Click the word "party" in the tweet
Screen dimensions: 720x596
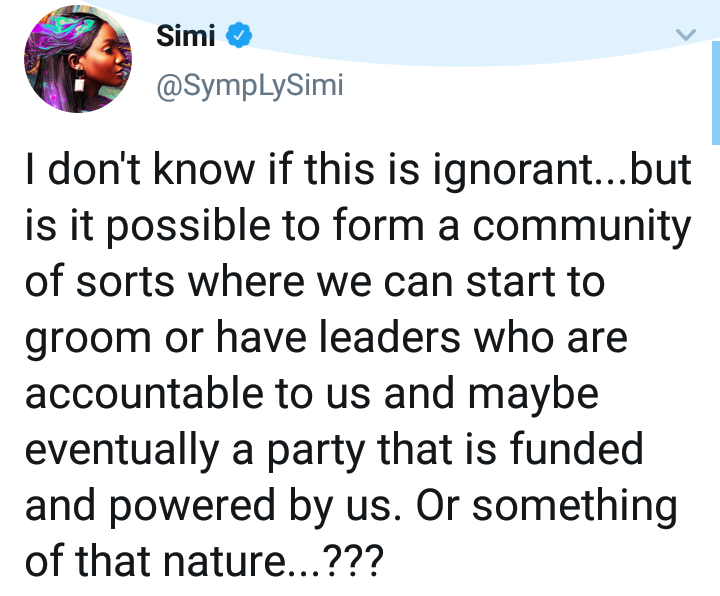click(x=316, y=452)
